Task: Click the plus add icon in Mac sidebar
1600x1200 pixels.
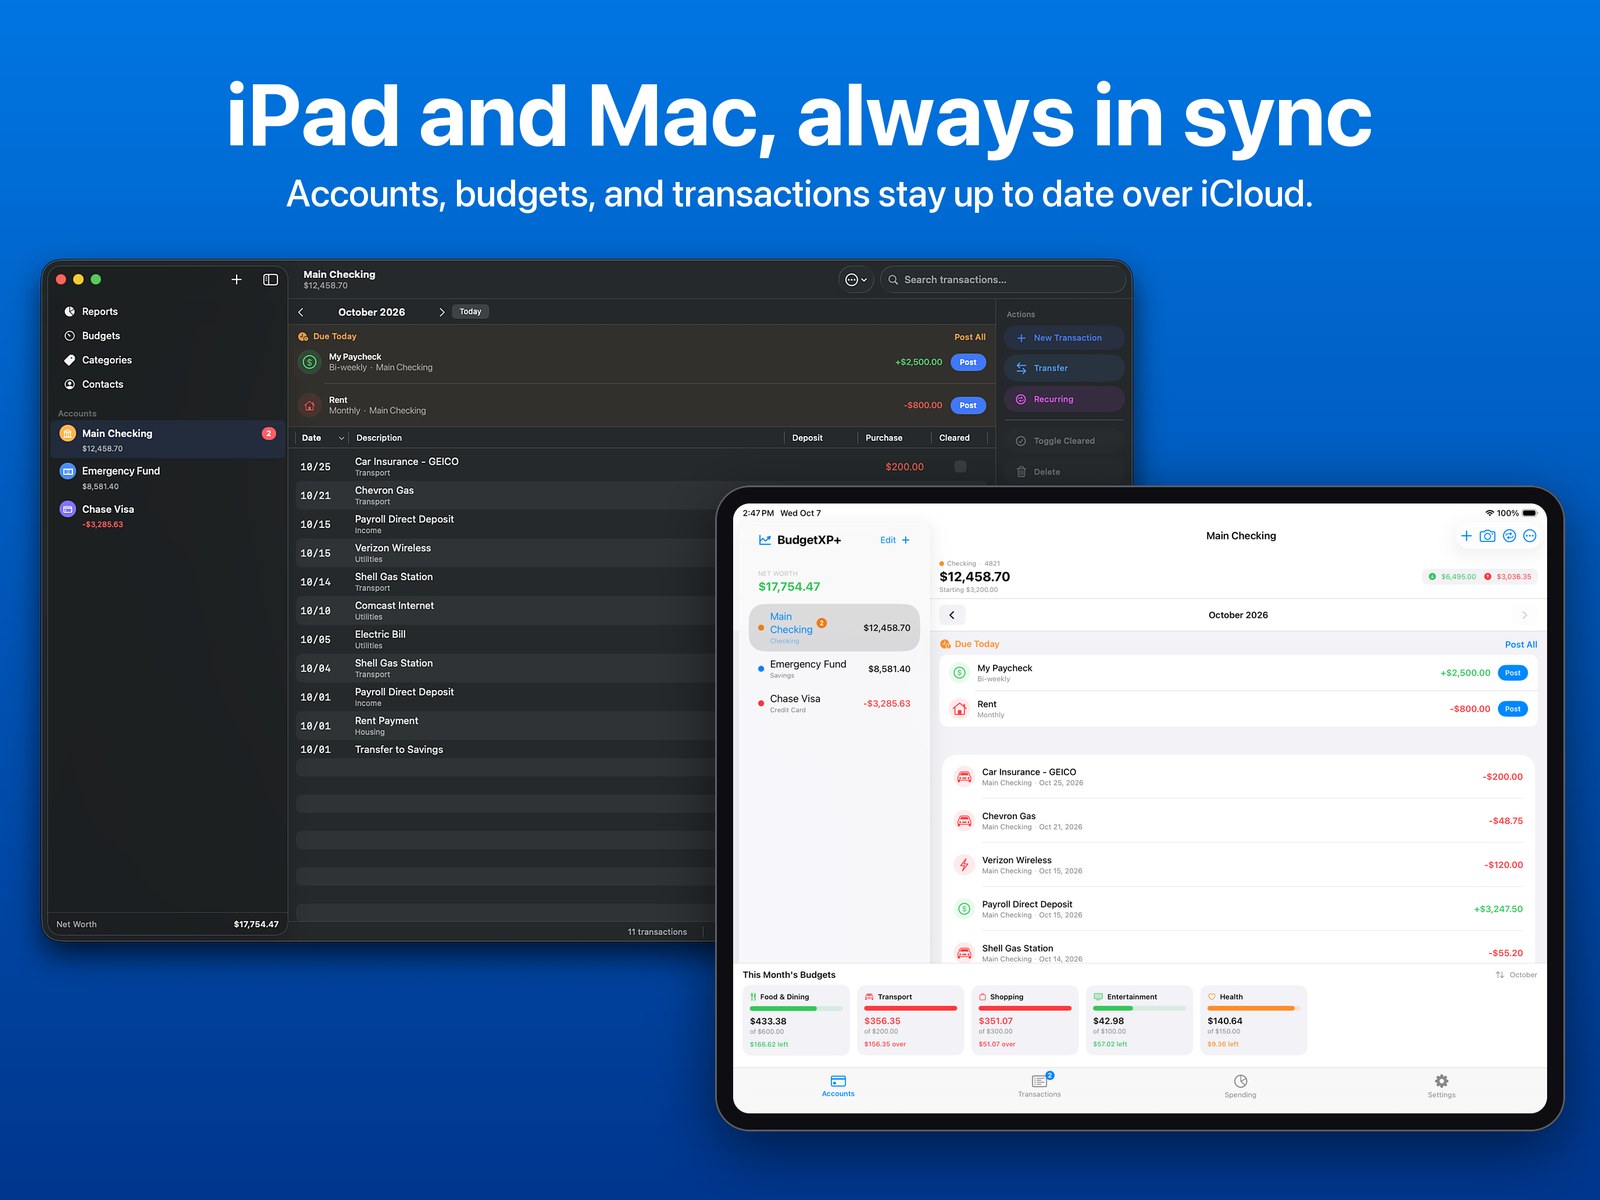Action: click(237, 280)
